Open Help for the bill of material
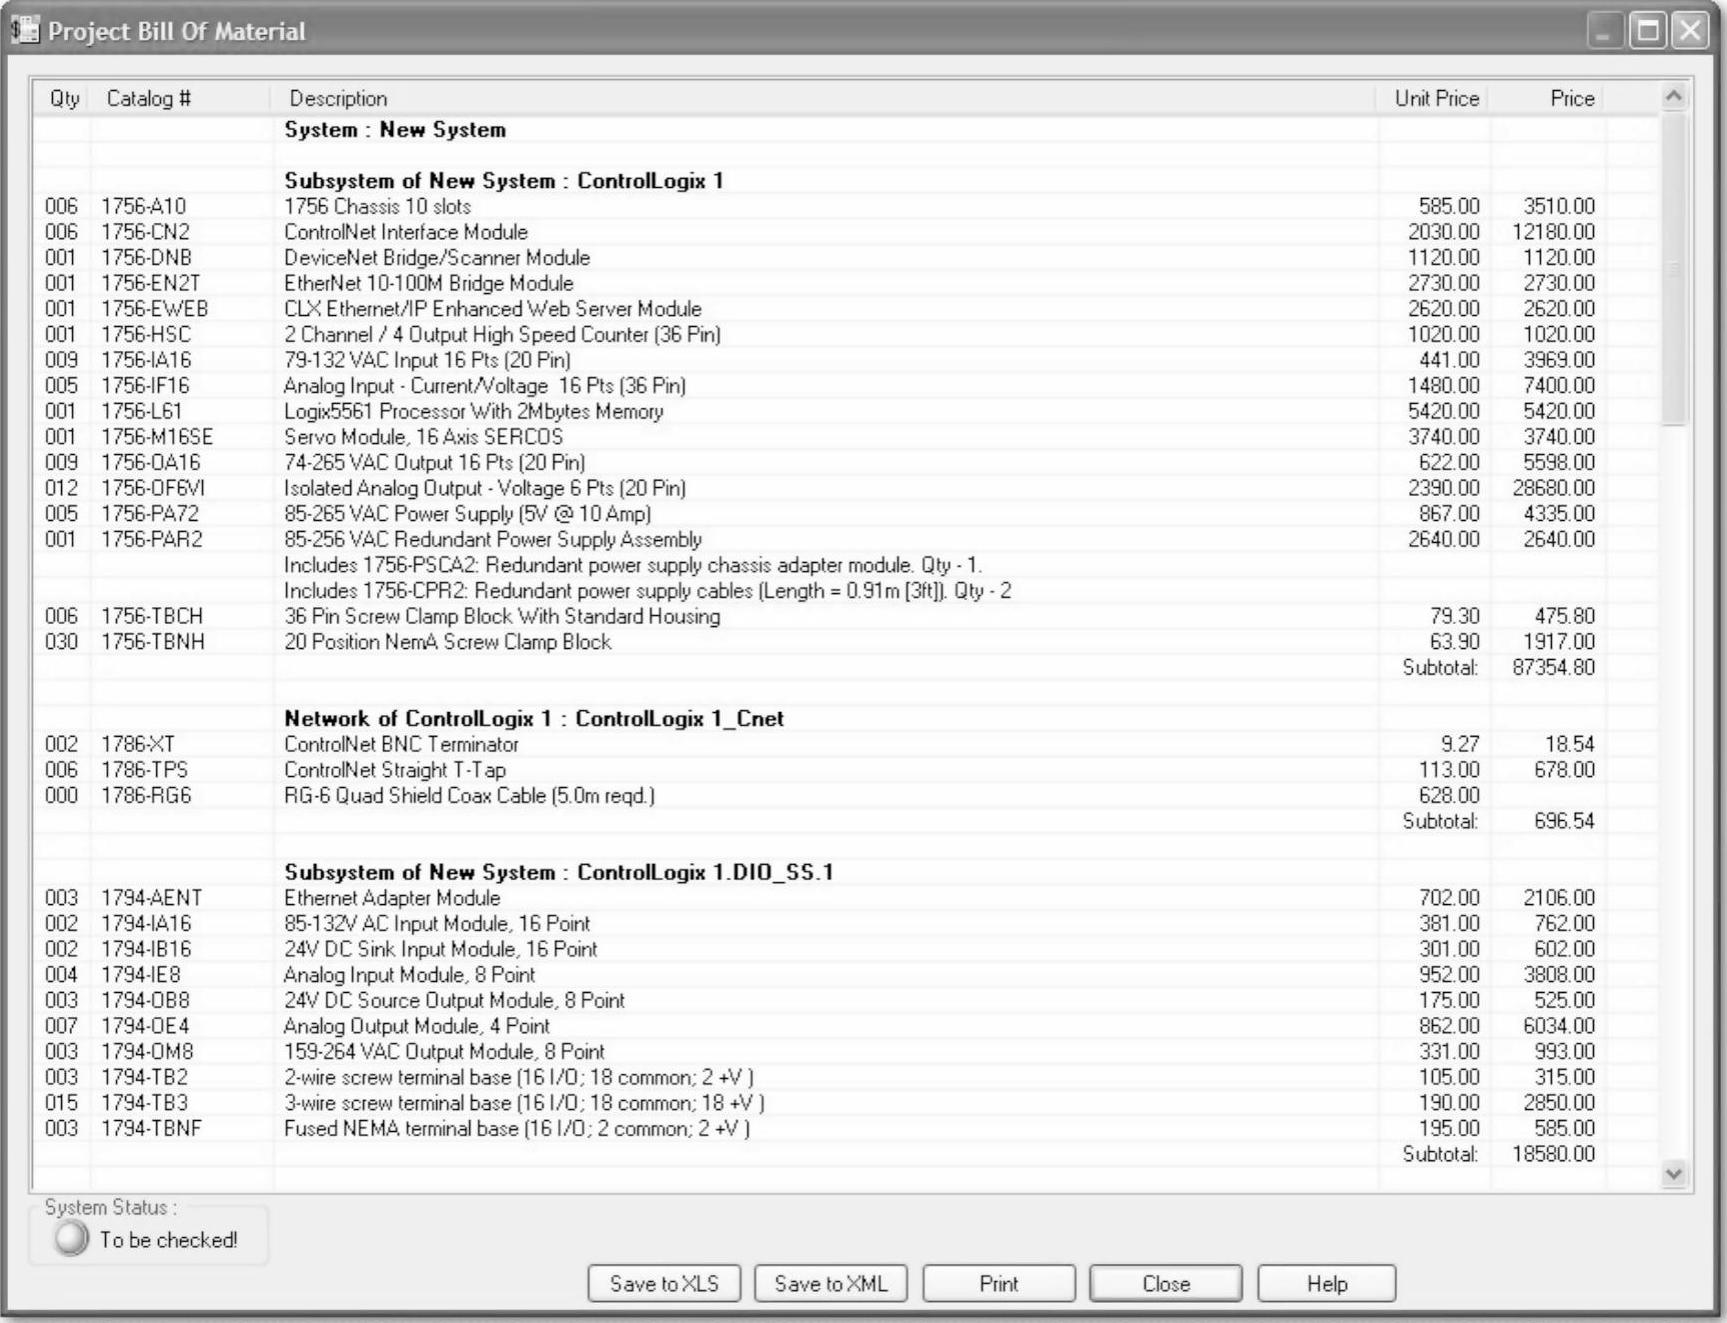 pyautogui.click(x=1327, y=1283)
